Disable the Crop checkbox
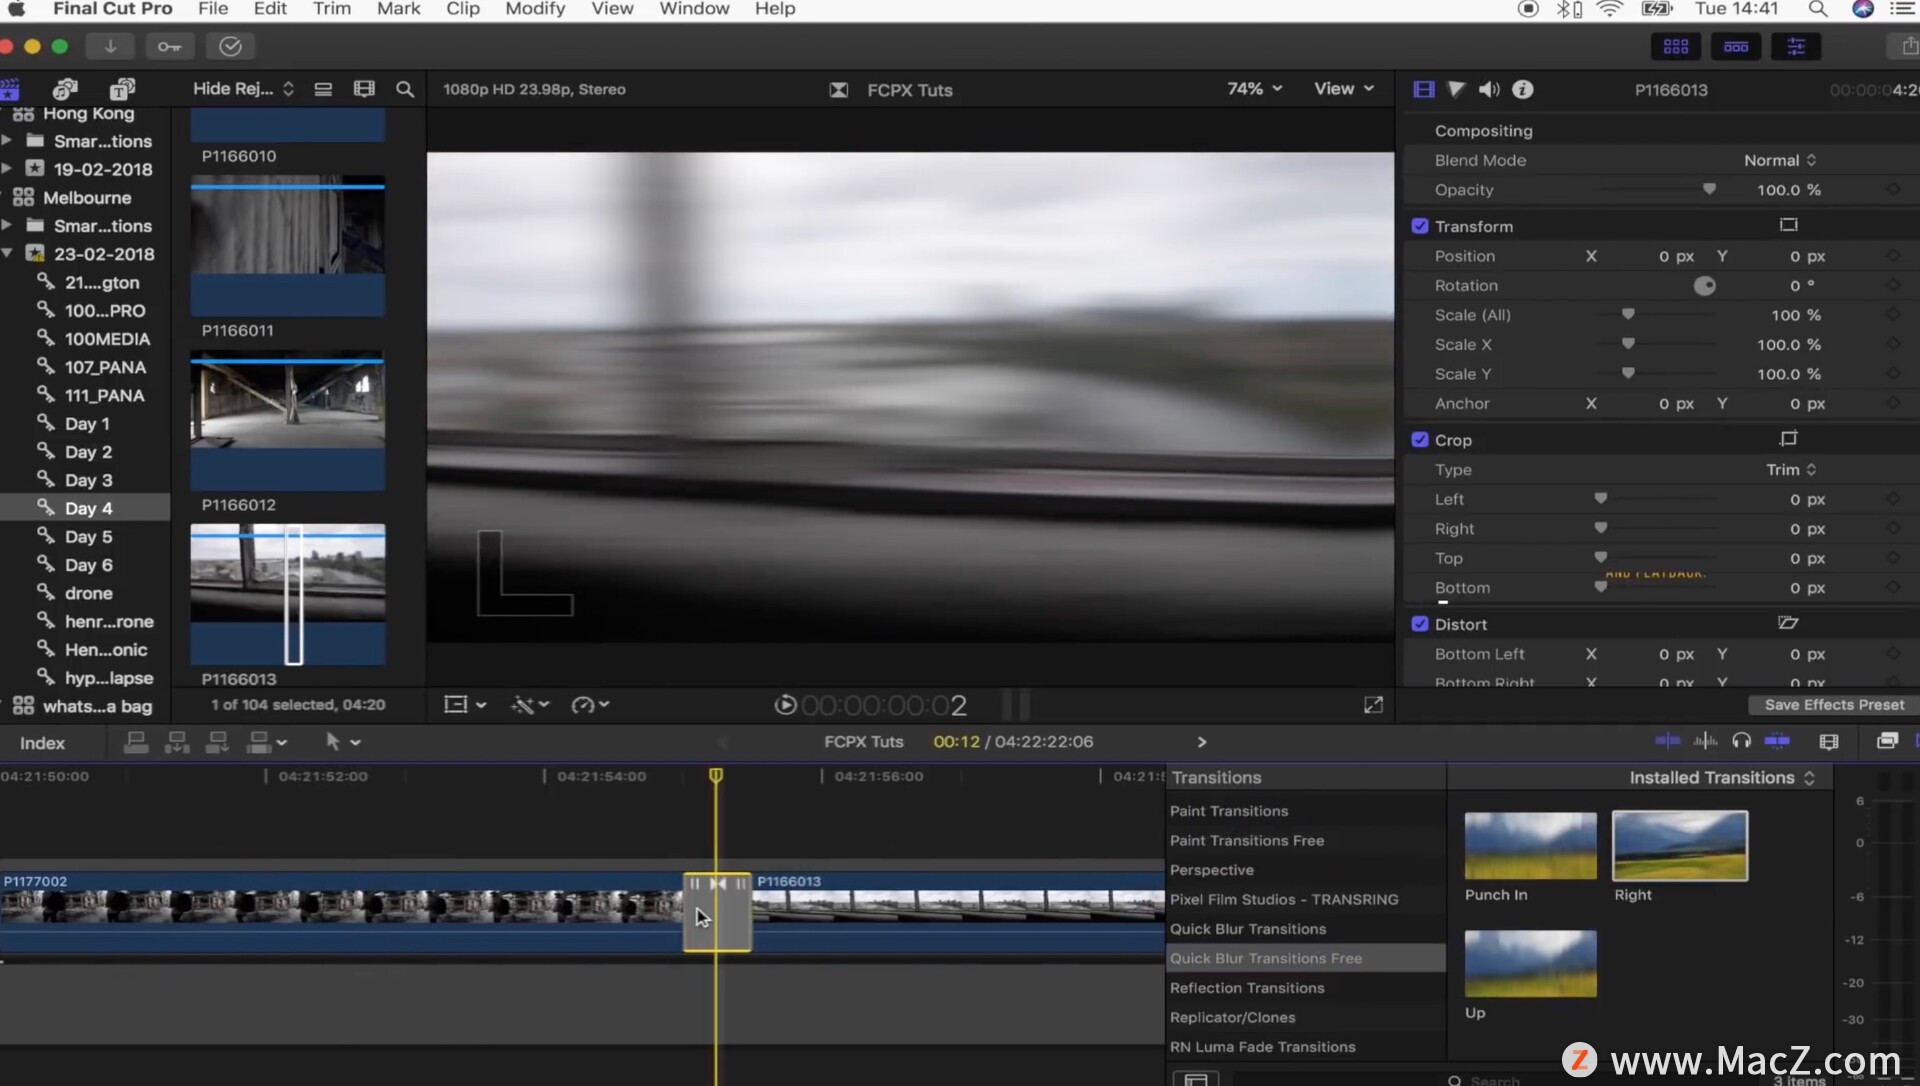Image resolution: width=1920 pixels, height=1086 pixels. (1419, 440)
